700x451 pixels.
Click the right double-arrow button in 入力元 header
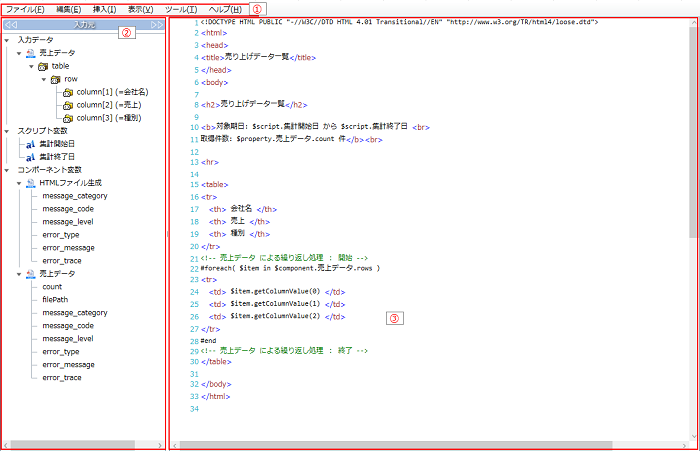tap(156, 23)
